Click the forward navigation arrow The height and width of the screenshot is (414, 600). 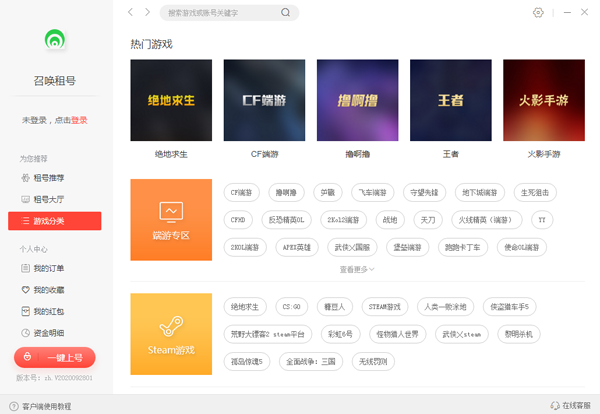[148, 13]
